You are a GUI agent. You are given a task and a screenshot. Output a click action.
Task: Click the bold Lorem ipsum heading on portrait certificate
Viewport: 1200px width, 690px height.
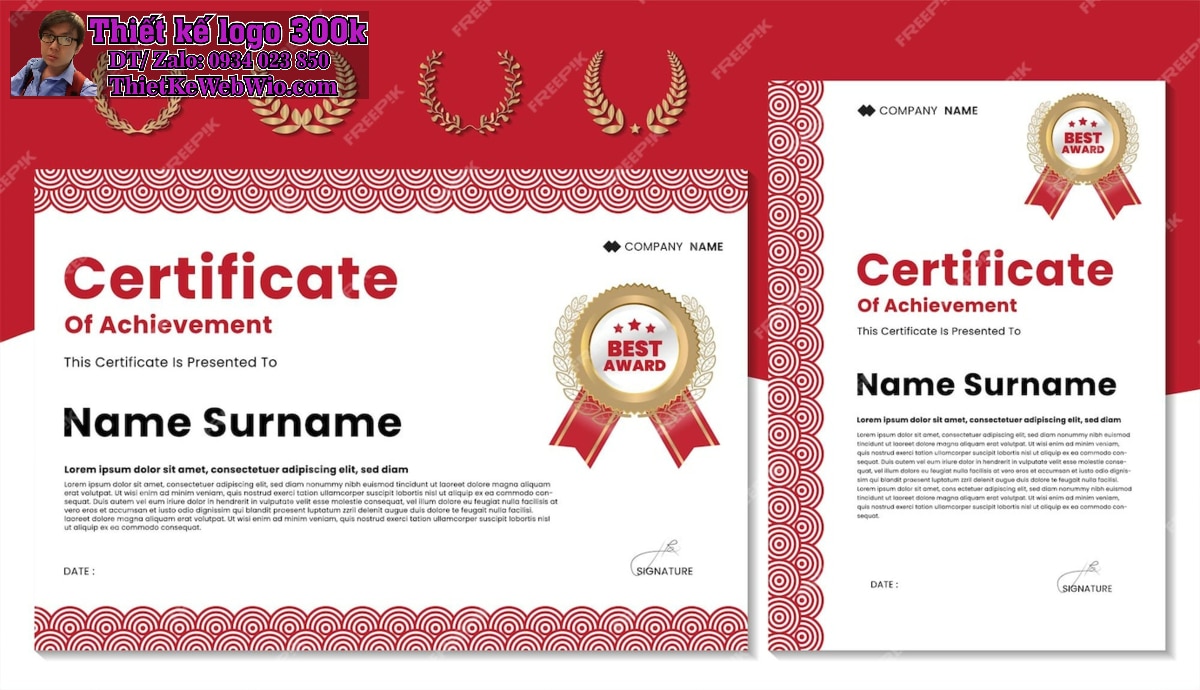click(x=988, y=420)
